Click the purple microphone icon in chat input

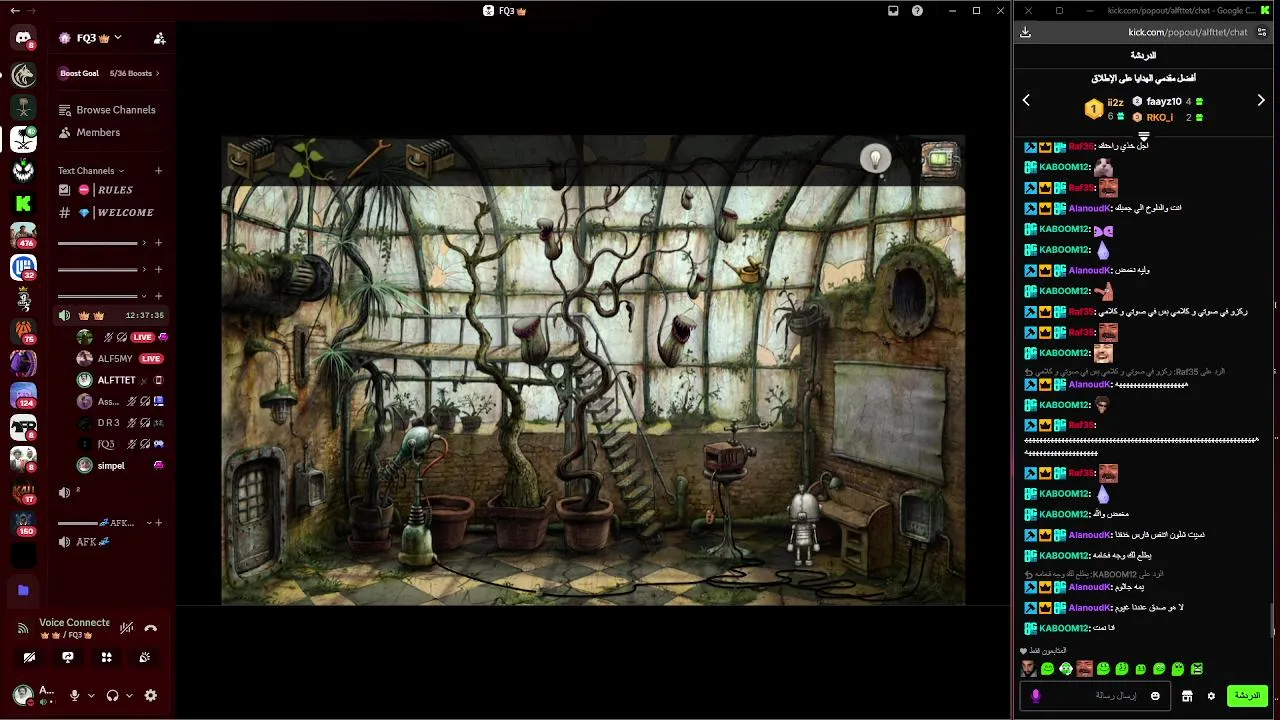tap(1035, 696)
